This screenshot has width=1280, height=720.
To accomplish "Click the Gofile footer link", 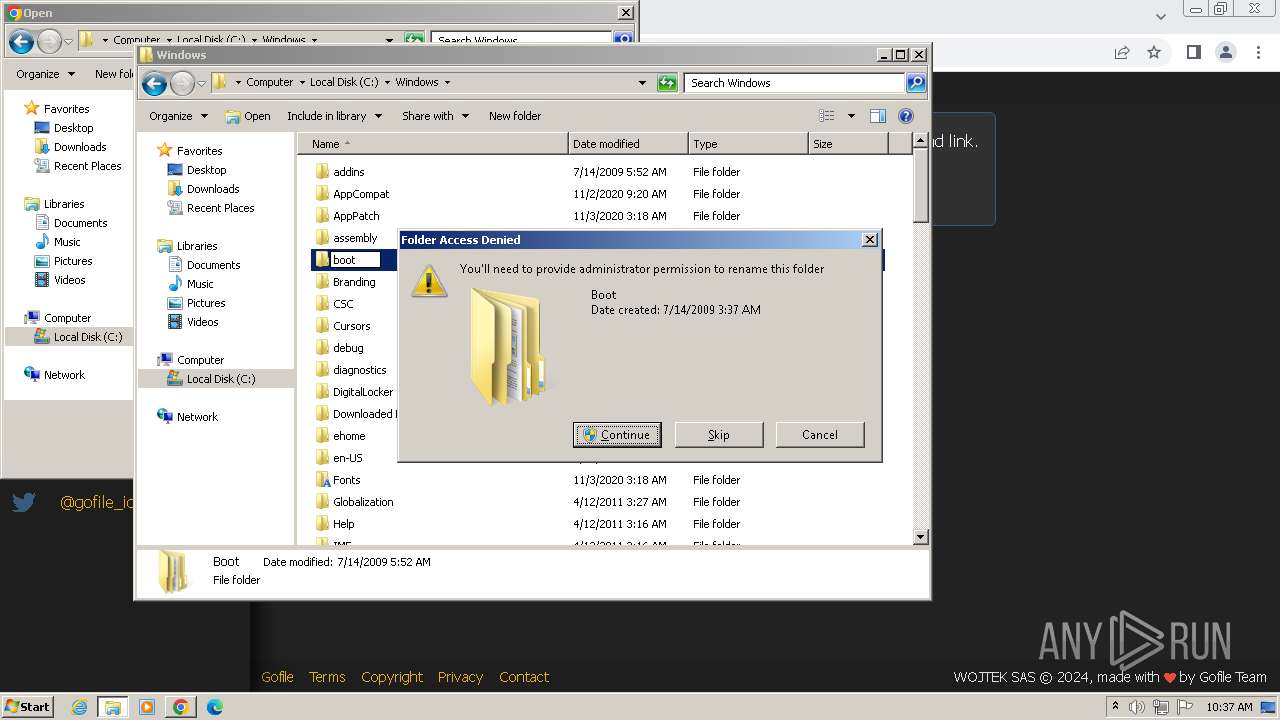I will (x=277, y=677).
